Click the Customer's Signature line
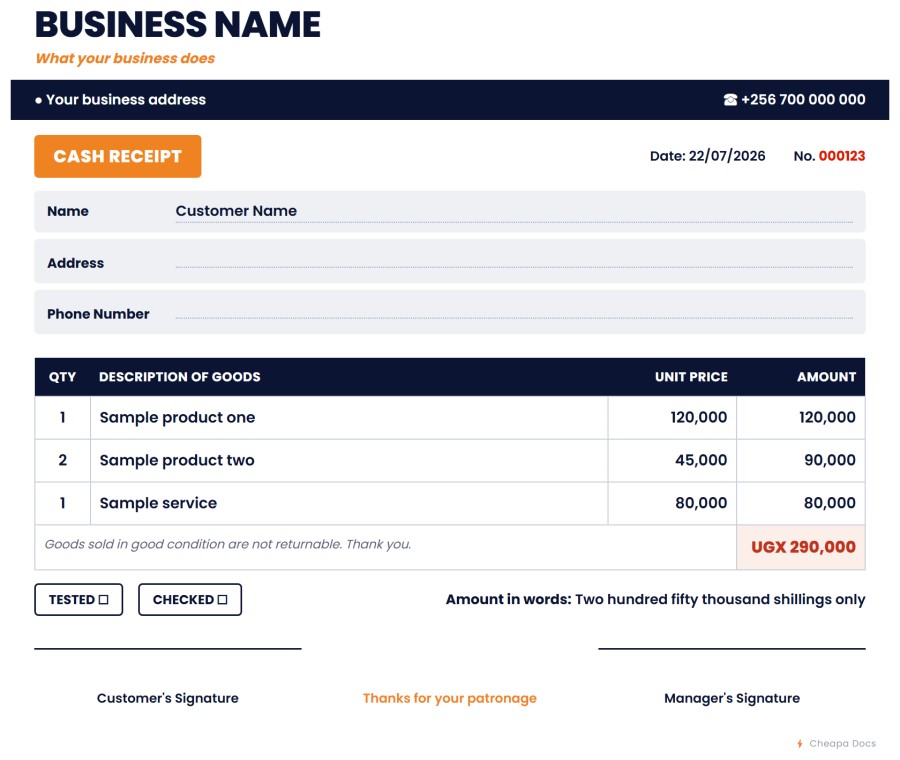The height and width of the screenshot is (760, 900). click(x=168, y=649)
